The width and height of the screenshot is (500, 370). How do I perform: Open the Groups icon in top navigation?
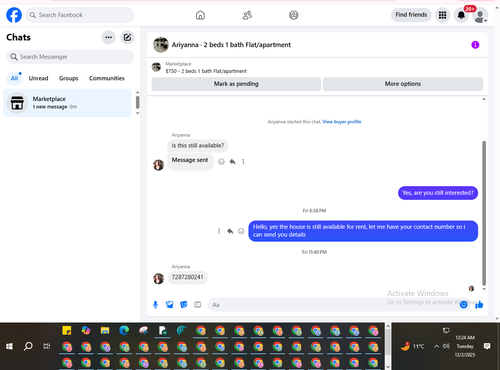click(x=294, y=15)
